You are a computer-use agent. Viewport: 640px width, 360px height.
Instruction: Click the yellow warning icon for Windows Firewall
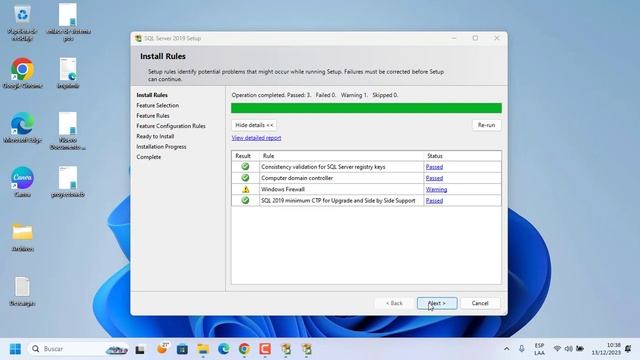click(x=245, y=189)
